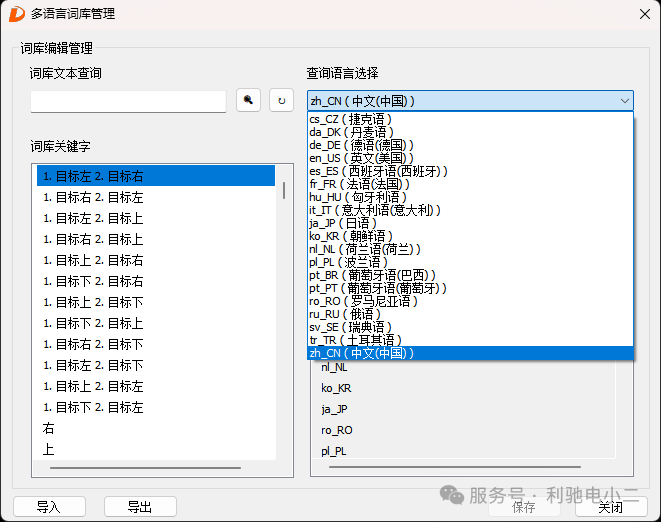Image resolution: width=661 pixels, height=522 pixels.
Task: Select row "1. 目标上 2. 目标左"
Action: click(x=156, y=386)
